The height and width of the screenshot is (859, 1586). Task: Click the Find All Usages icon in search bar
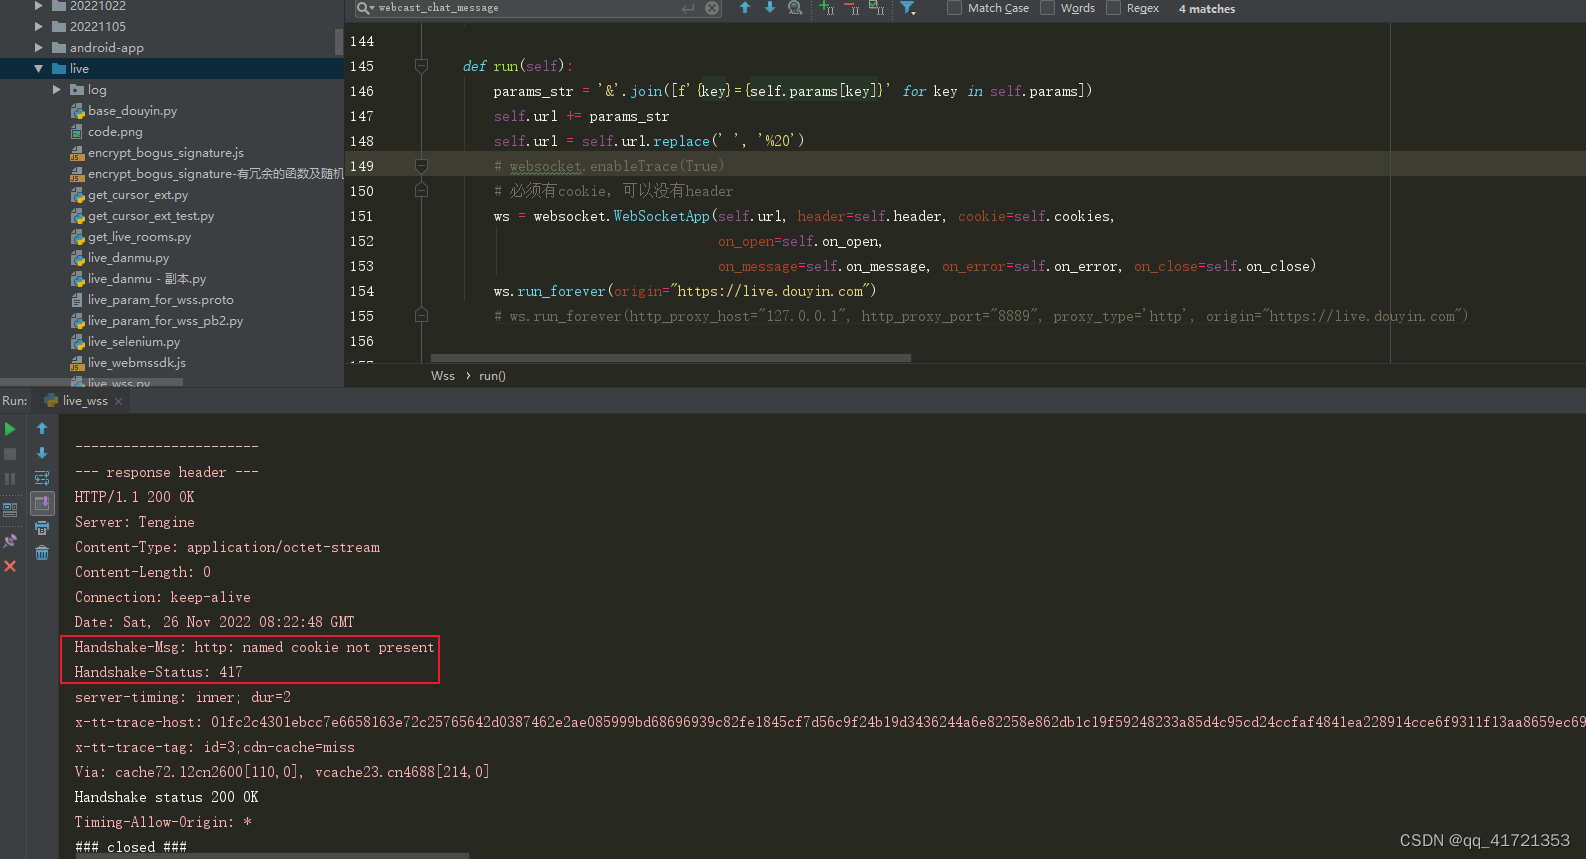(795, 8)
